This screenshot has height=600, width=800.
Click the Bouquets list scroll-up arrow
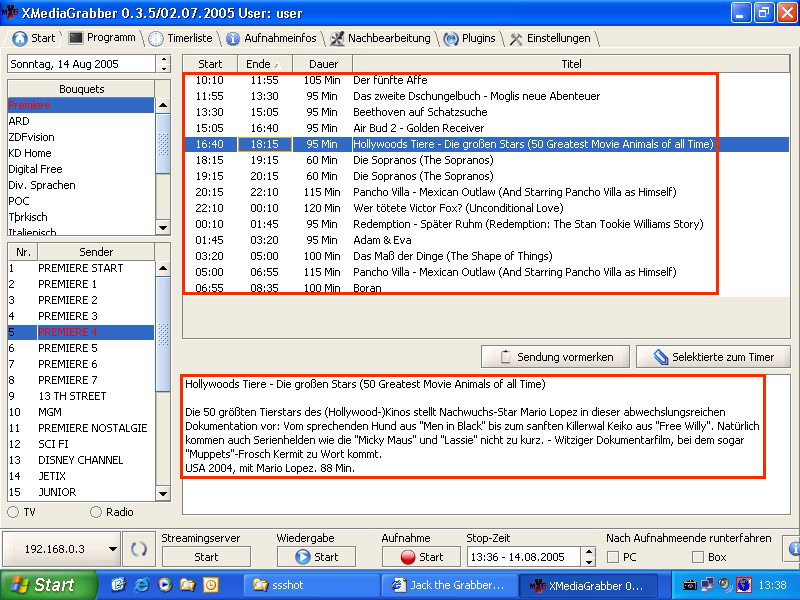(163, 106)
